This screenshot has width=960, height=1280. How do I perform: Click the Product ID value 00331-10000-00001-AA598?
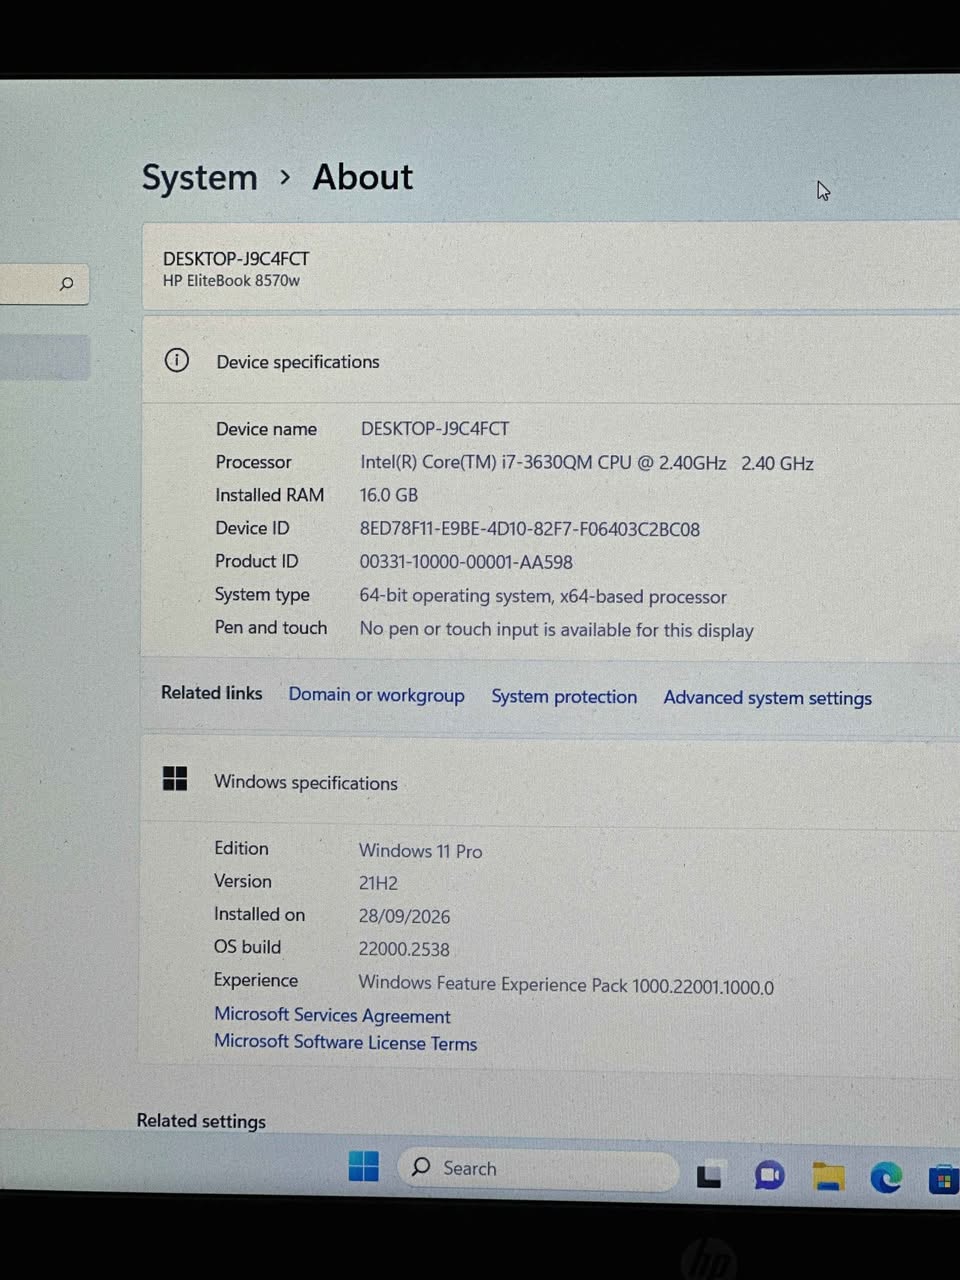point(466,562)
